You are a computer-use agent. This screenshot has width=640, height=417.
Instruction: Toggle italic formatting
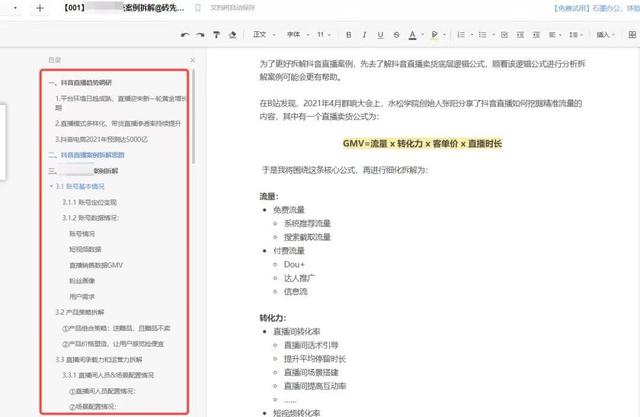point(364,35)
